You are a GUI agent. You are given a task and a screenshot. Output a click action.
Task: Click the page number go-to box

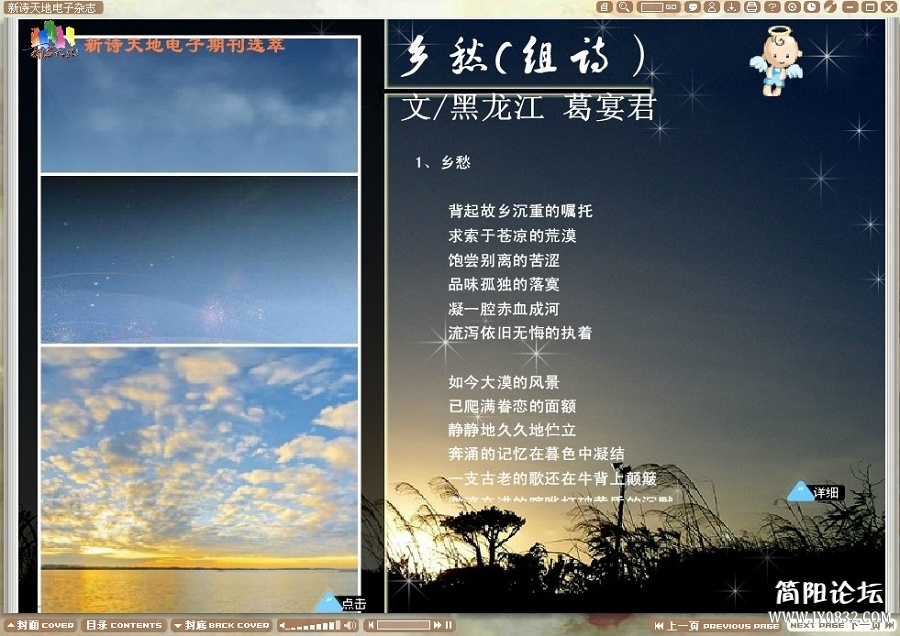652,7
